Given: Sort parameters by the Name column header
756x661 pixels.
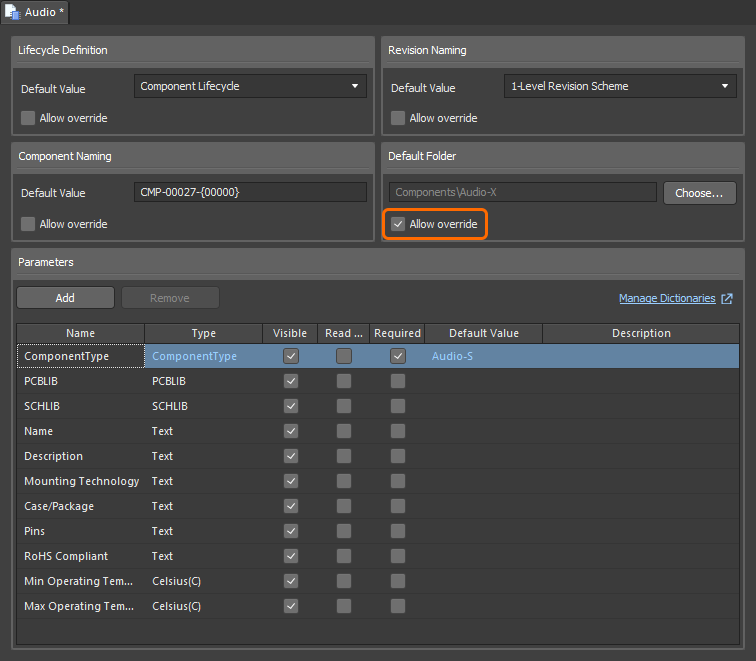Looking at the screenshot, I should tap(80, 333).
